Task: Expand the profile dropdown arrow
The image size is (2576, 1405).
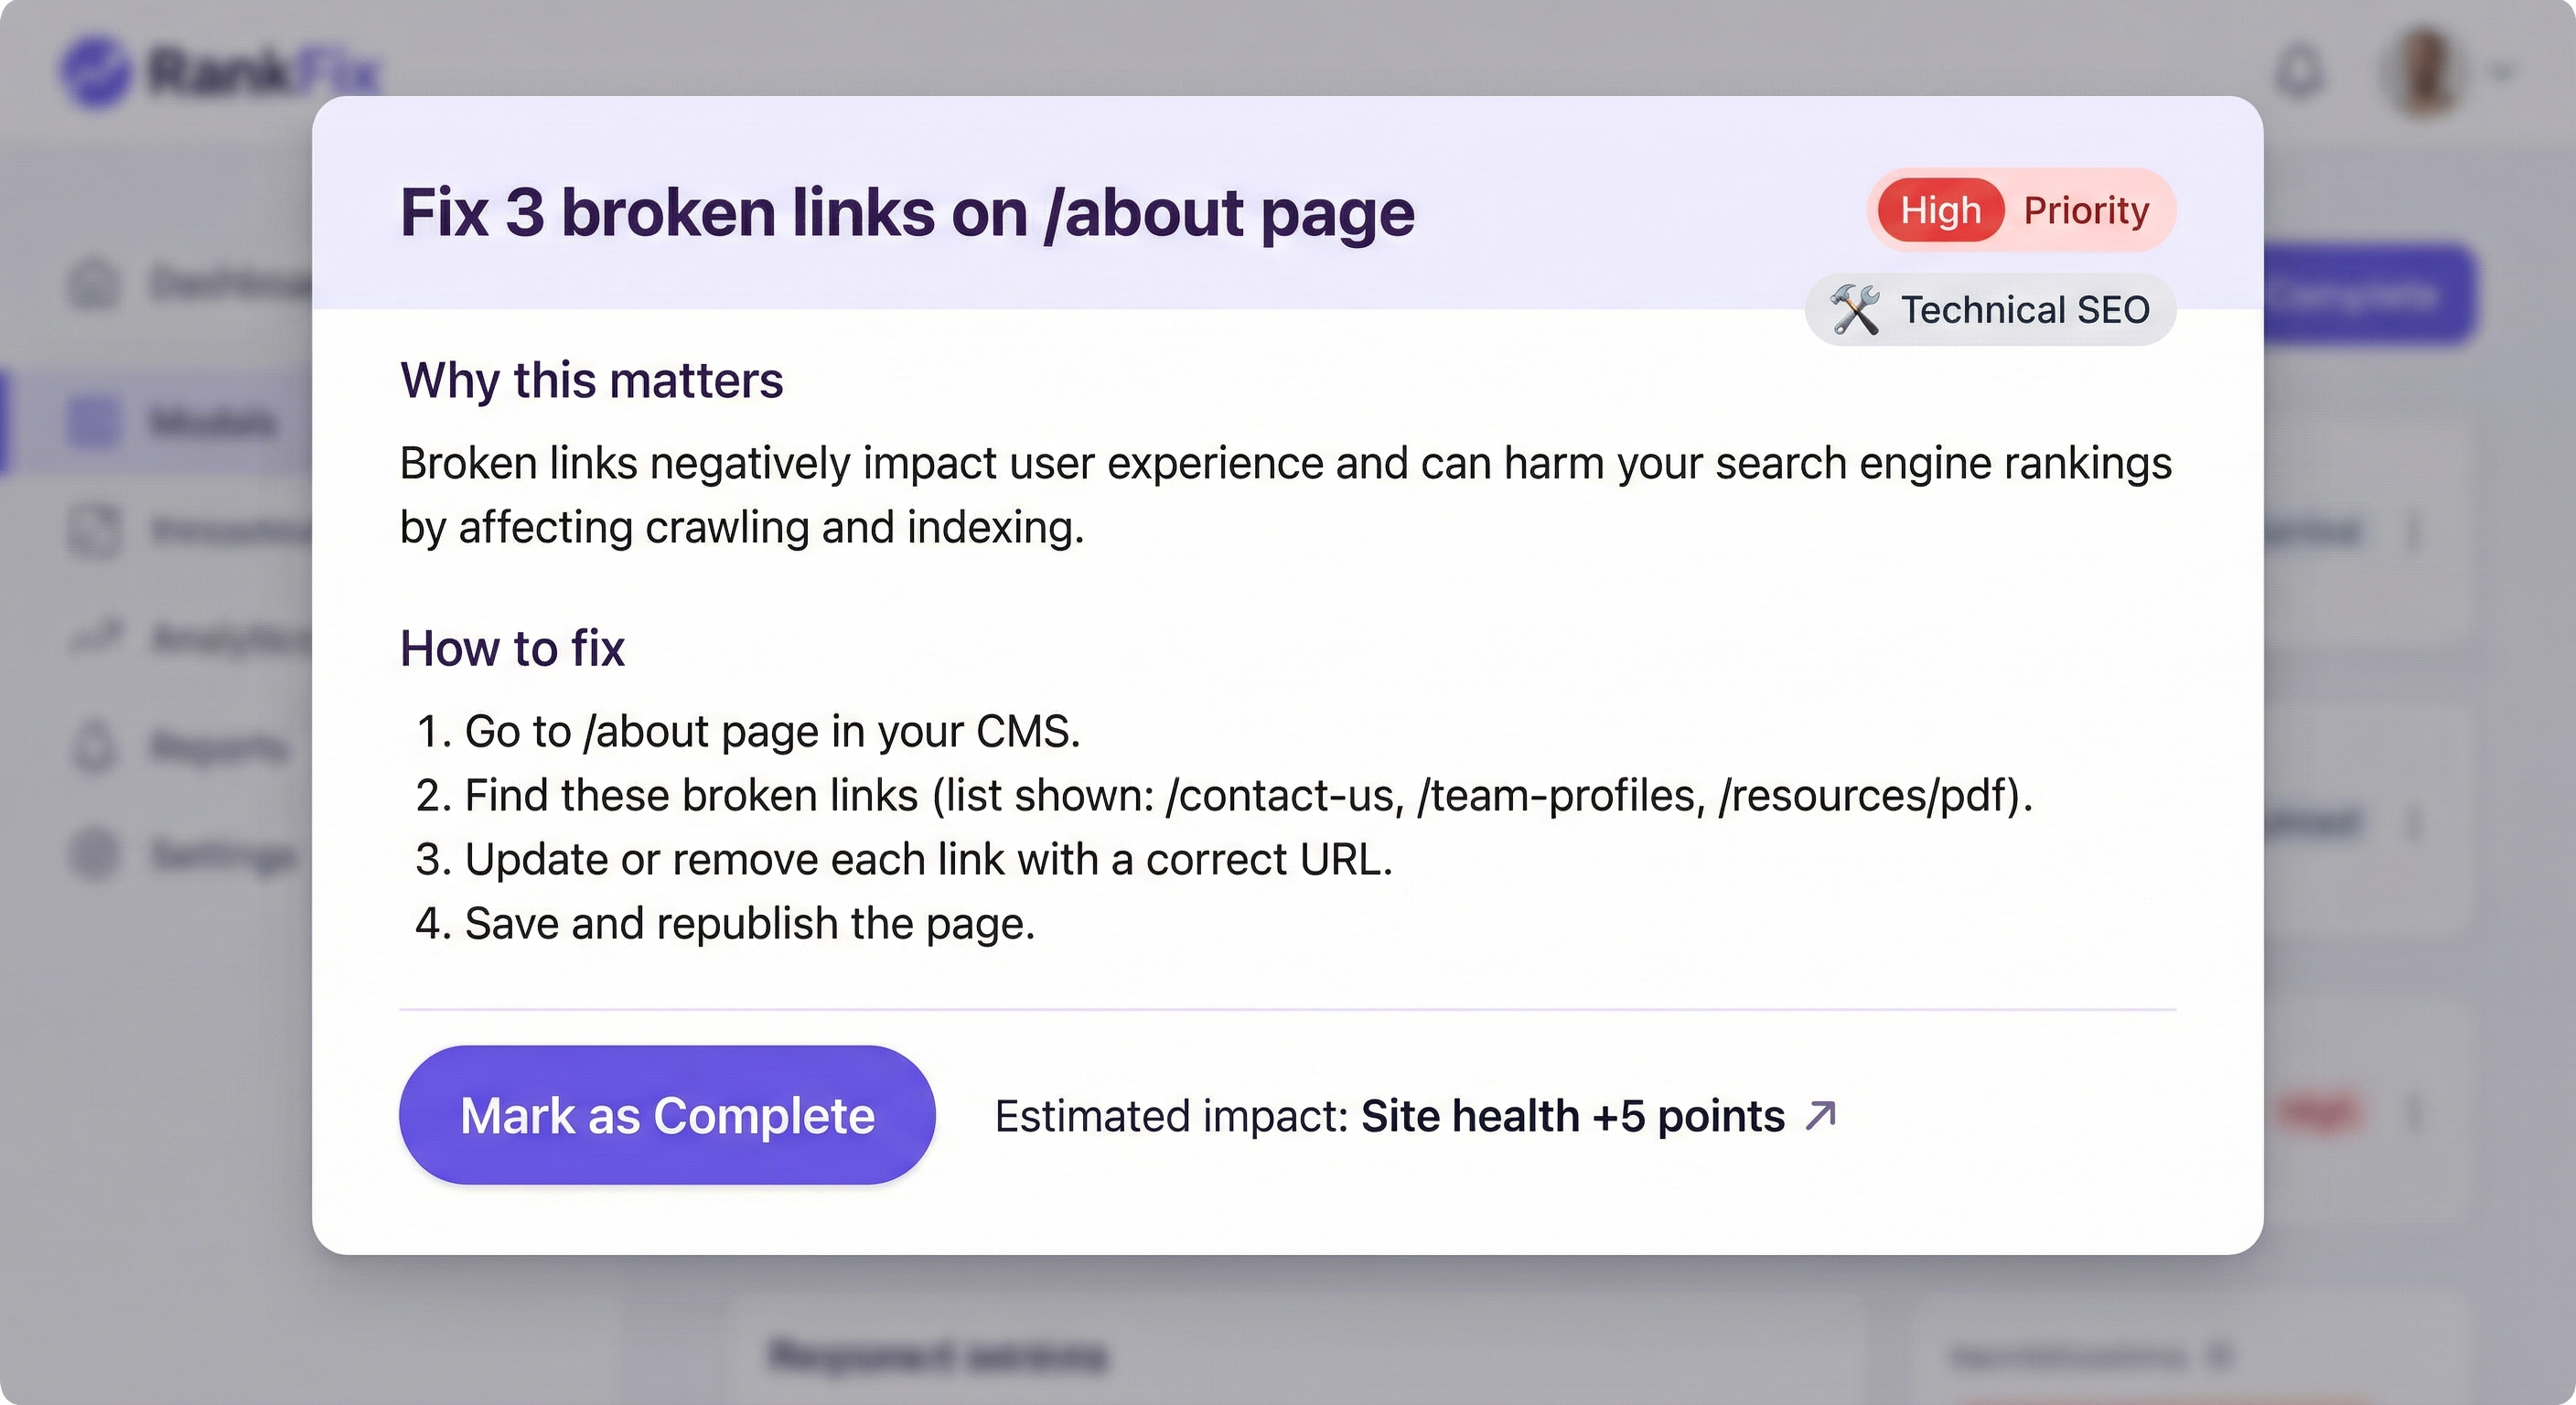Action: (x=2503, y=71)
